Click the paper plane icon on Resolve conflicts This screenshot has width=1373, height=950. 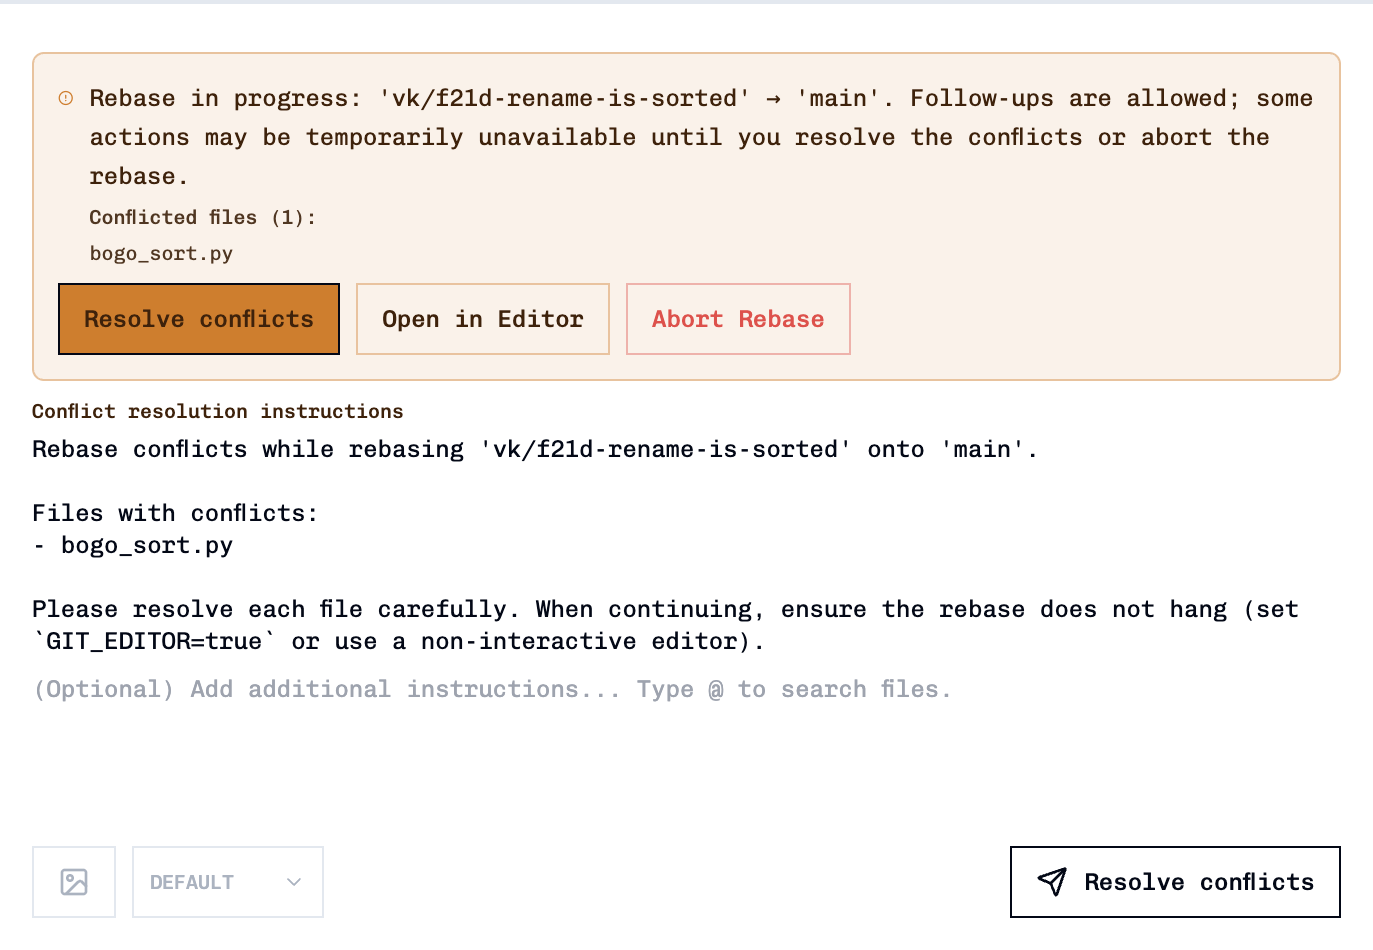(1053, 881)
